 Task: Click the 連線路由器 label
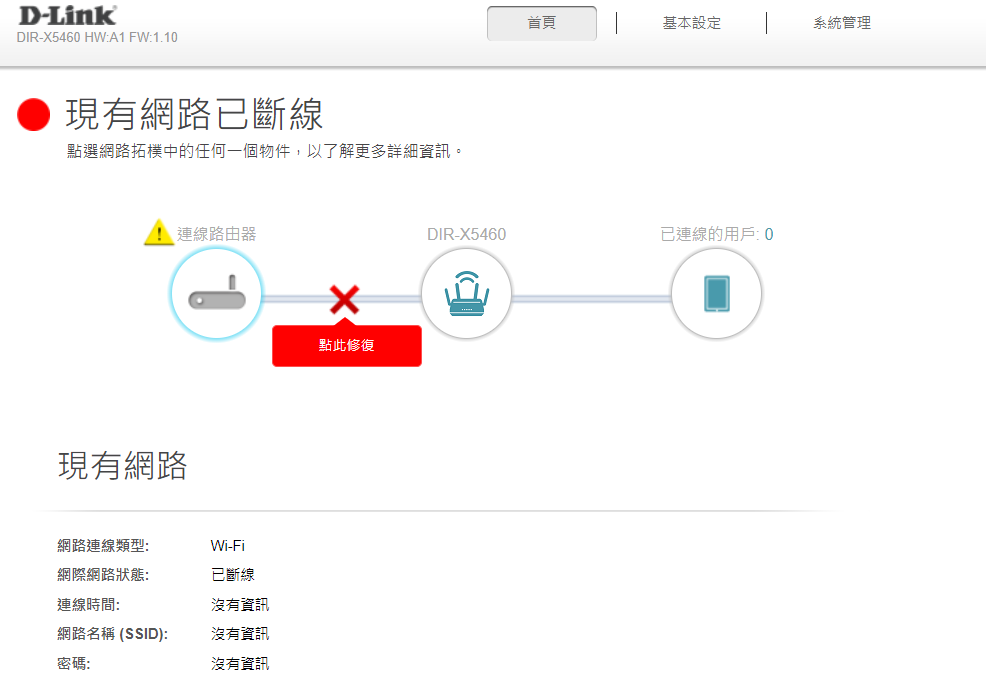point(217,234)
